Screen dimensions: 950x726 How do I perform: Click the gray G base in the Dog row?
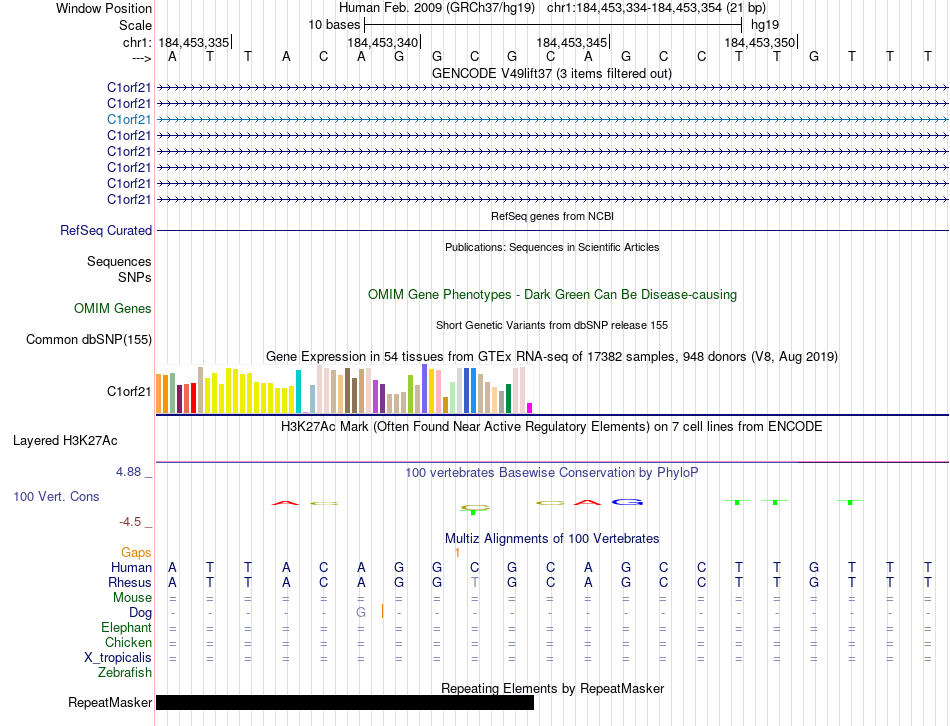[x=361, y=612]
